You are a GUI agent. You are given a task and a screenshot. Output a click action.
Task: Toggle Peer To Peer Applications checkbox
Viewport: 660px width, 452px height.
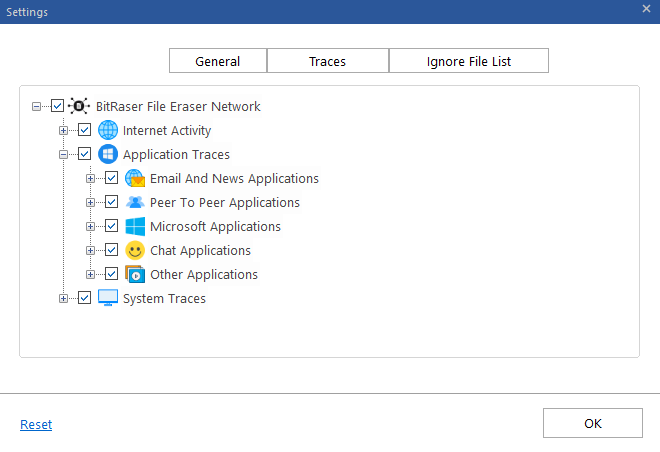point(112,202)
